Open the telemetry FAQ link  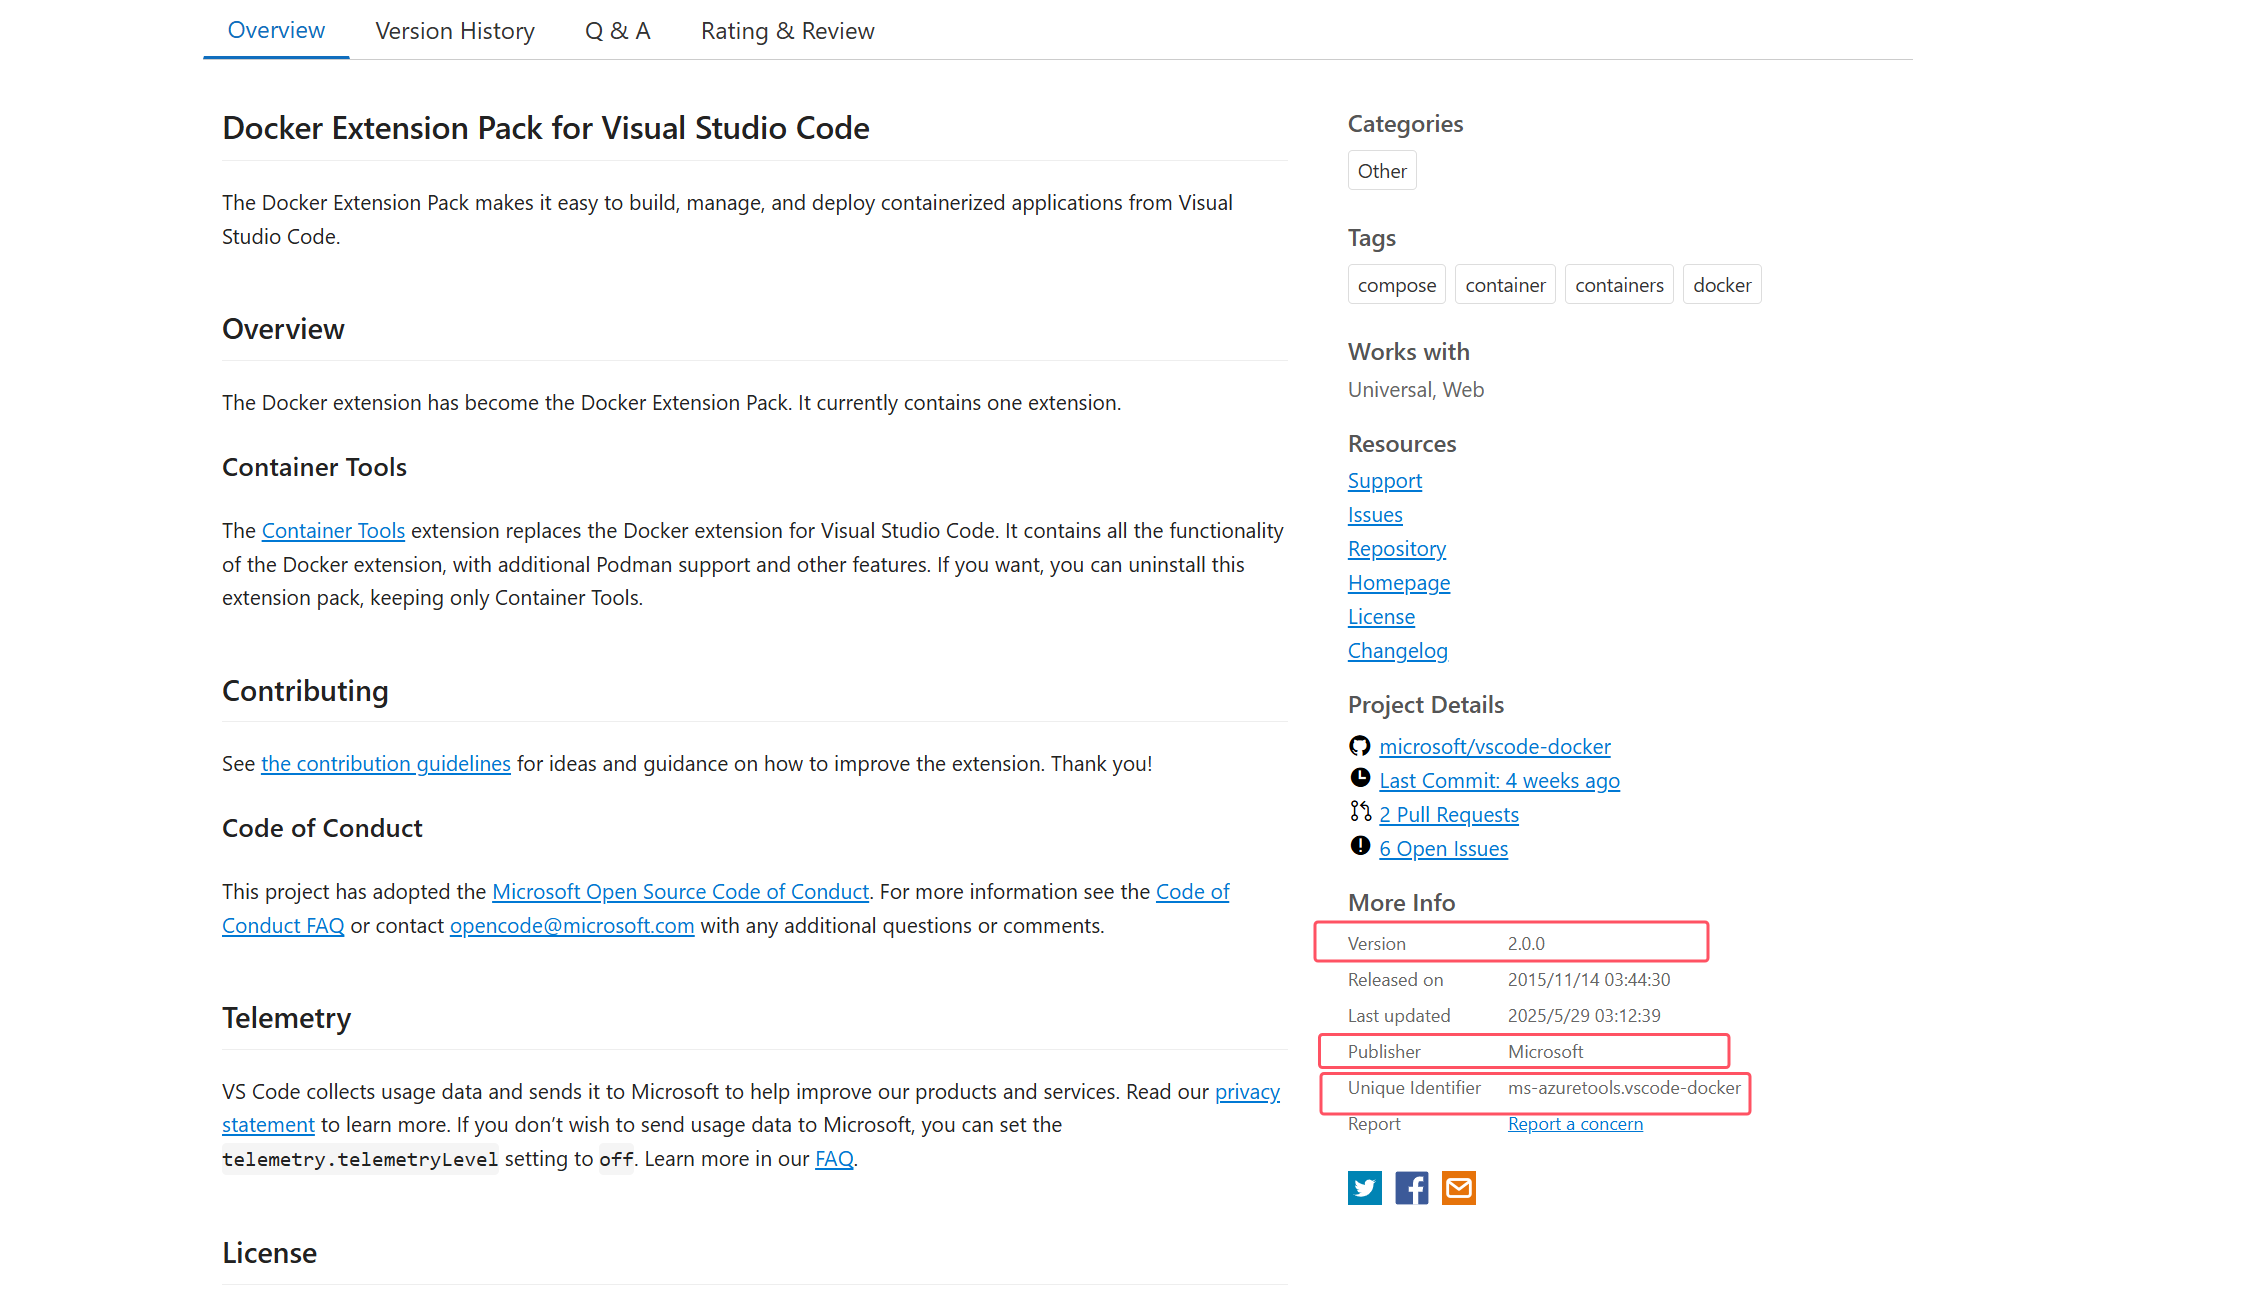834,1159
